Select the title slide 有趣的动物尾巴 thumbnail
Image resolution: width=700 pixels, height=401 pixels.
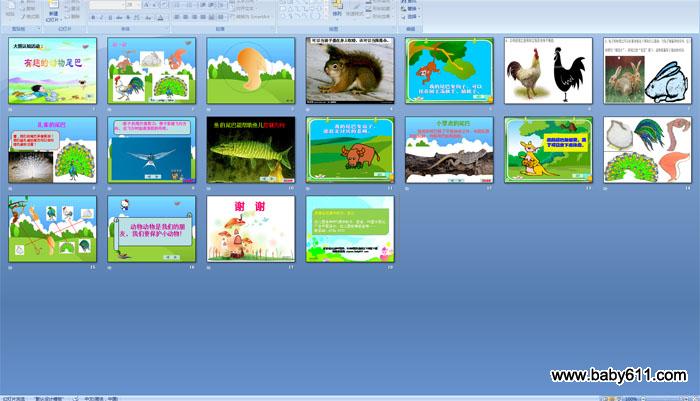point(52,71)
